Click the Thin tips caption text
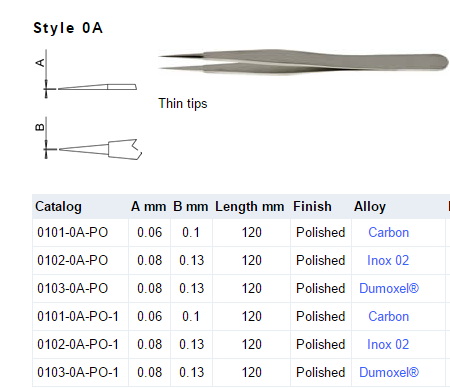The image size is (450, 388). pos(183,104)
